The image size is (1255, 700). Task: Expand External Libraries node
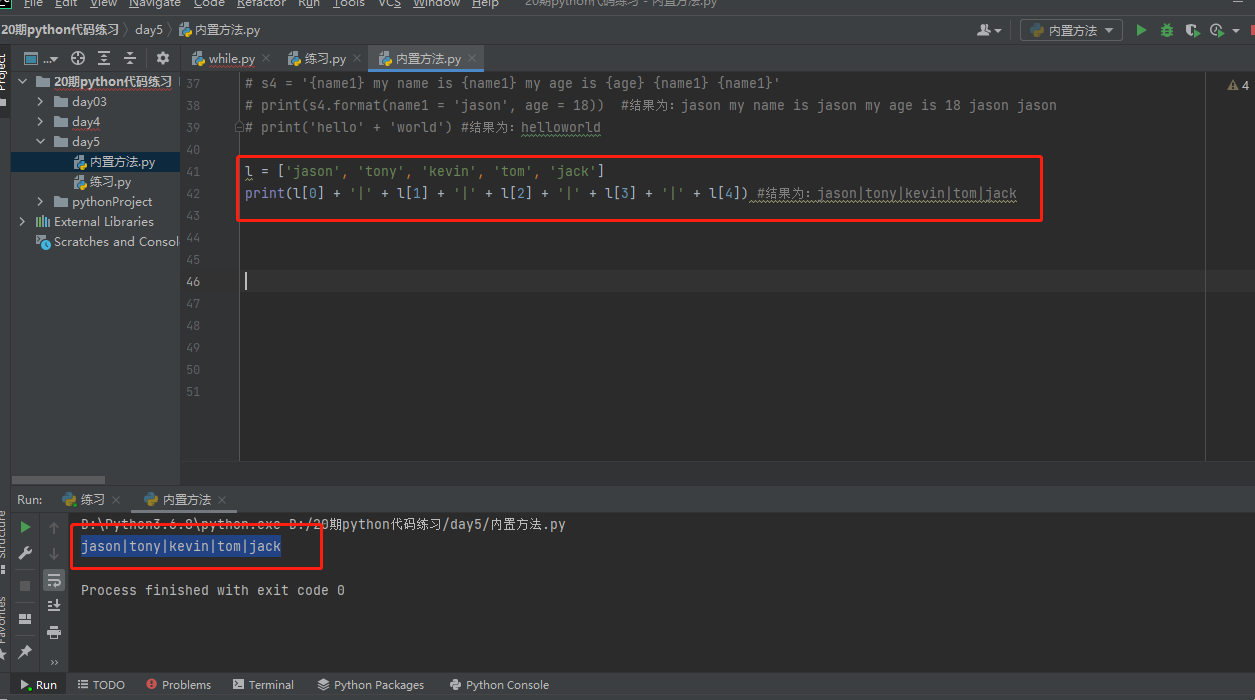[23, 222]
